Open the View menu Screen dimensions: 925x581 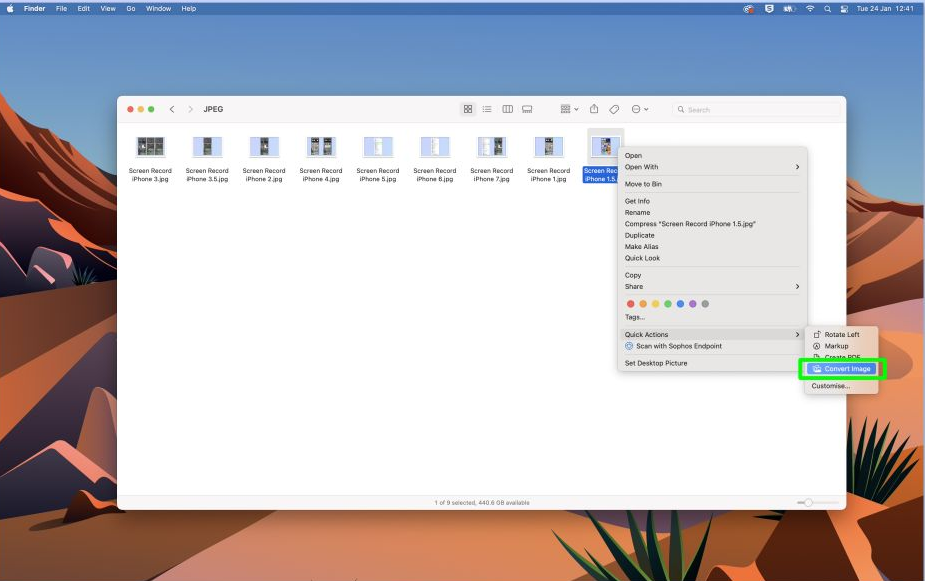tap(108, 9)
